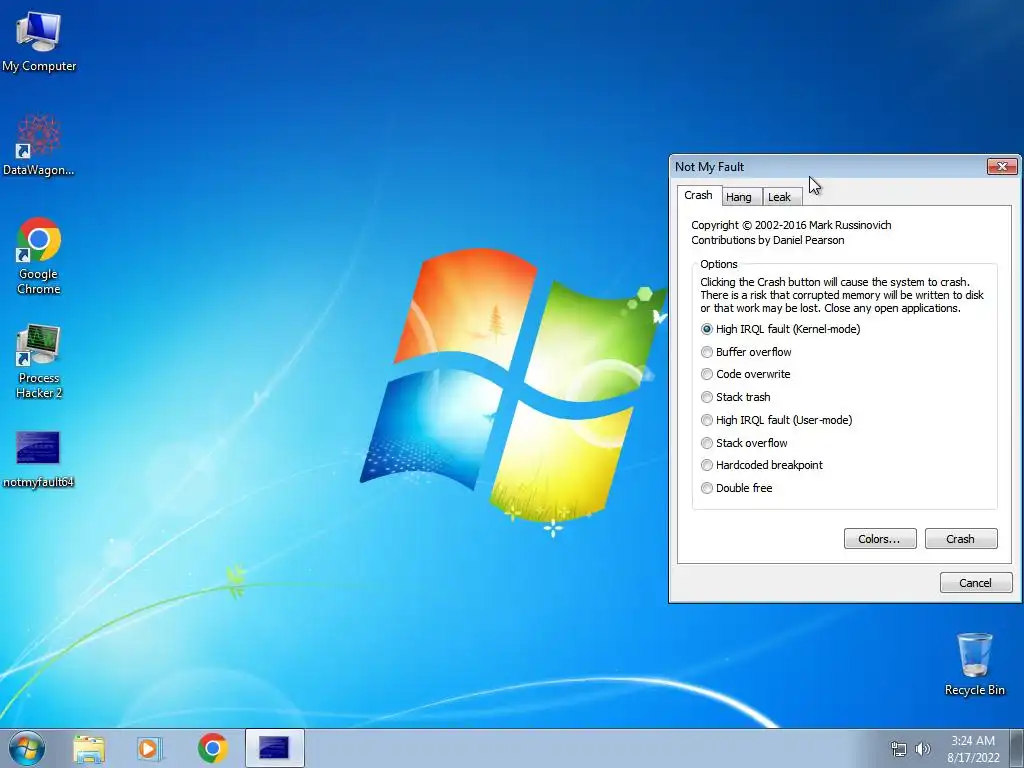Screen dimensions: 1024x768
Task: Open Process Hacker 2 desktop shortcut
Action: click(39, 360)
